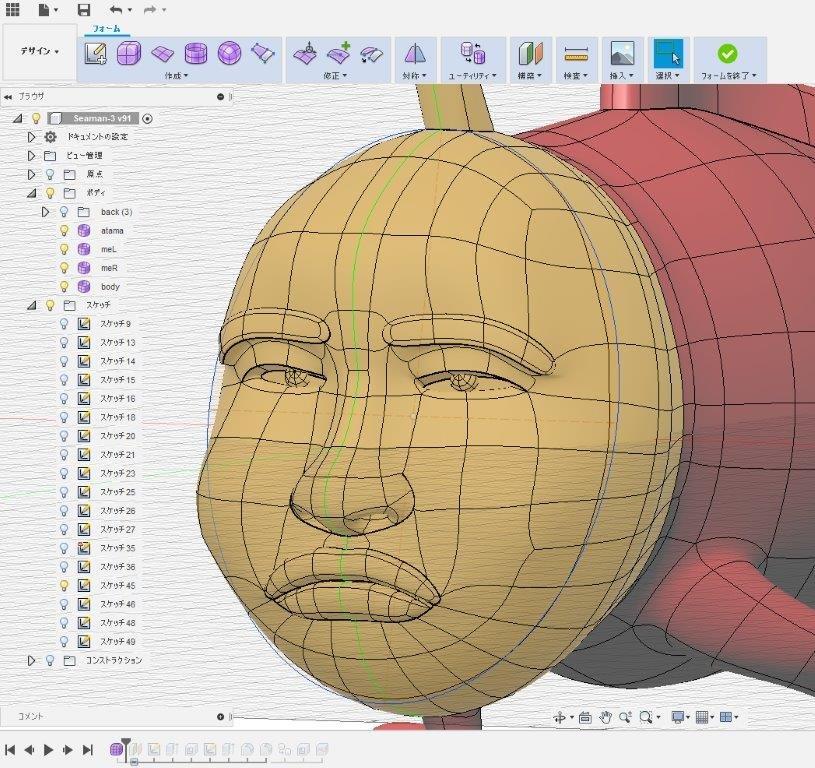Undo the last action
The image size is (815, 768).
click(x=116, y=9)
